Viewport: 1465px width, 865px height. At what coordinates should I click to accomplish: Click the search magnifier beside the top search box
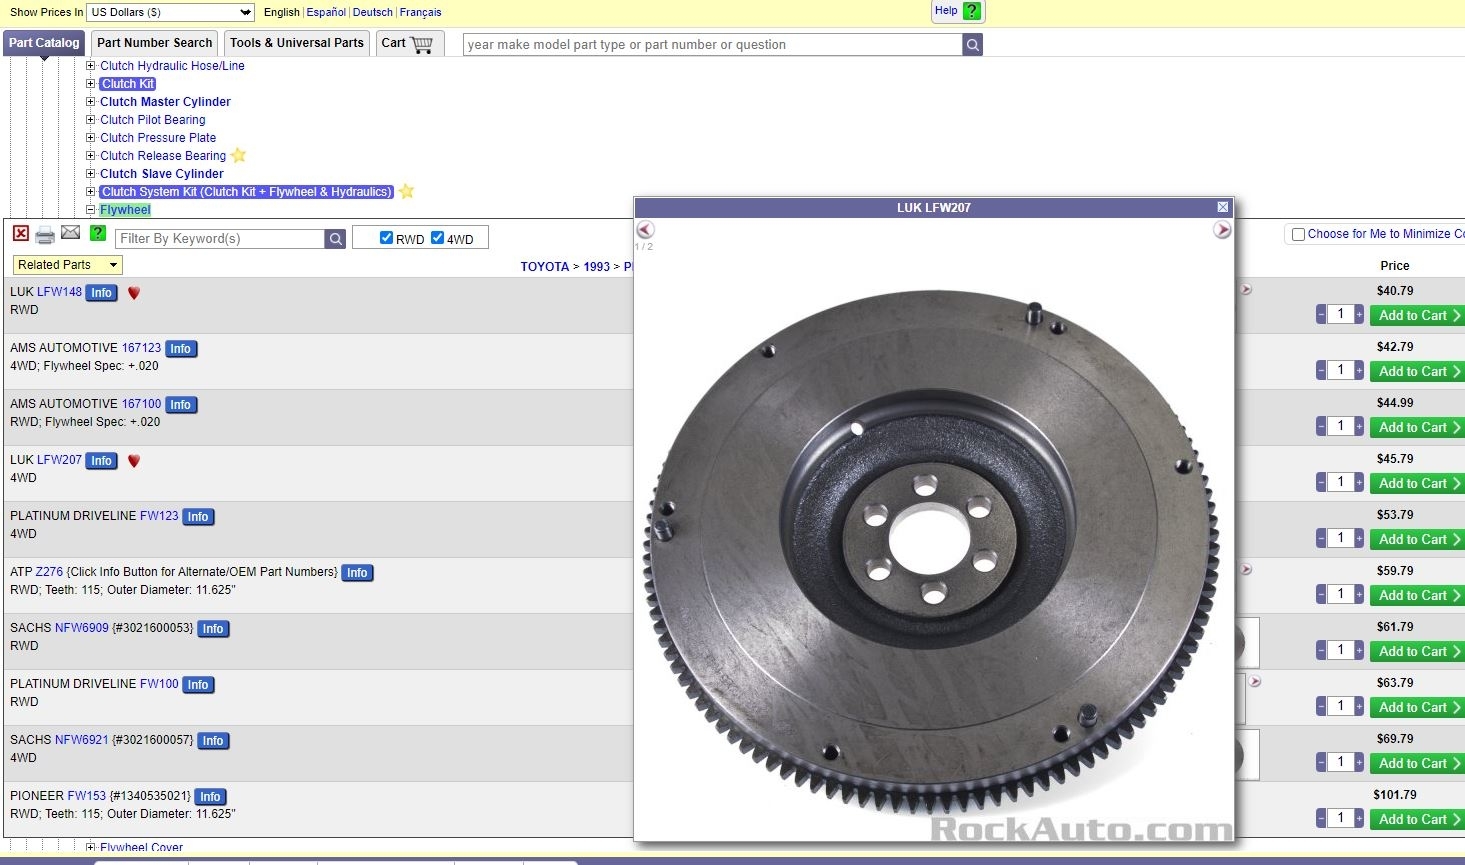point(972,45)
